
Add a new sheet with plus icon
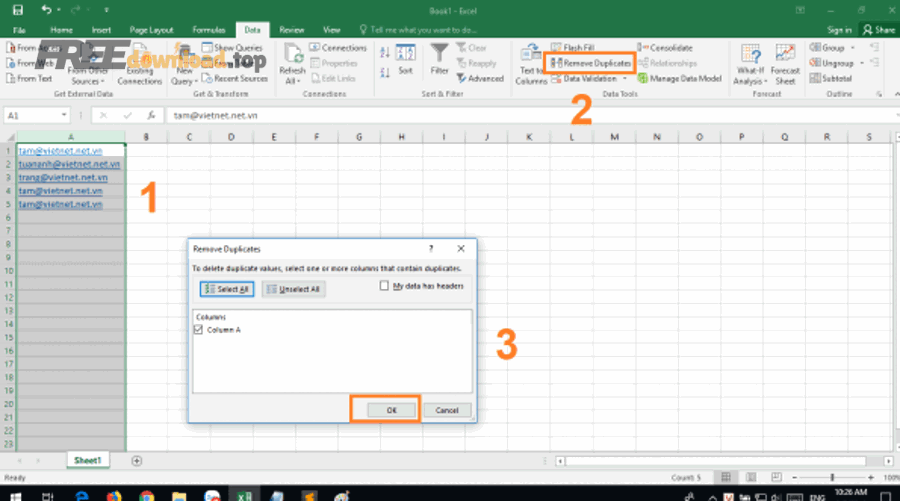point(137,461)
